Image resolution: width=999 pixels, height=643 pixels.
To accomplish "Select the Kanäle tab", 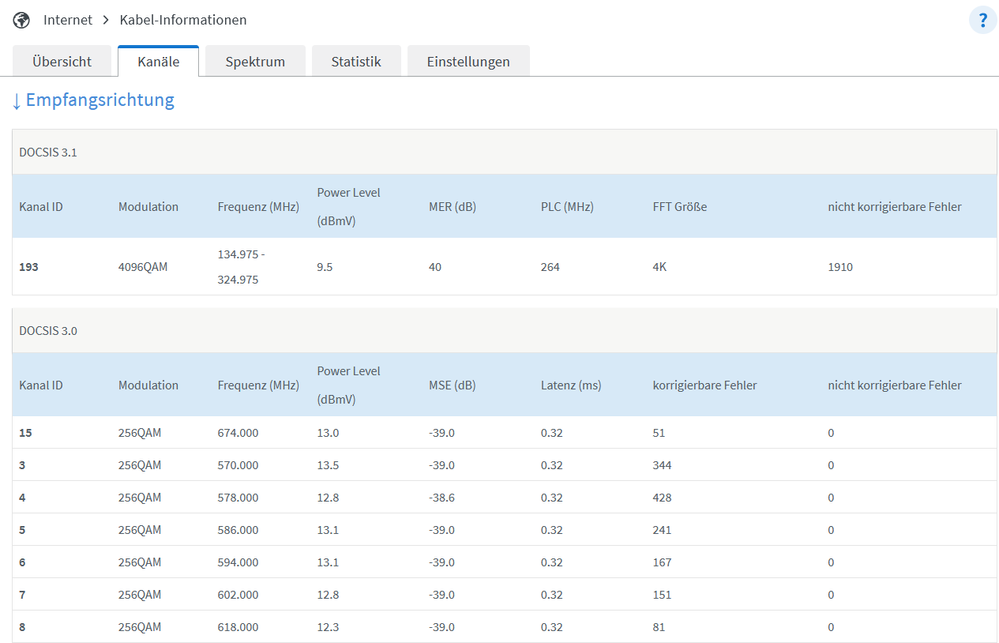I will 158,61.
